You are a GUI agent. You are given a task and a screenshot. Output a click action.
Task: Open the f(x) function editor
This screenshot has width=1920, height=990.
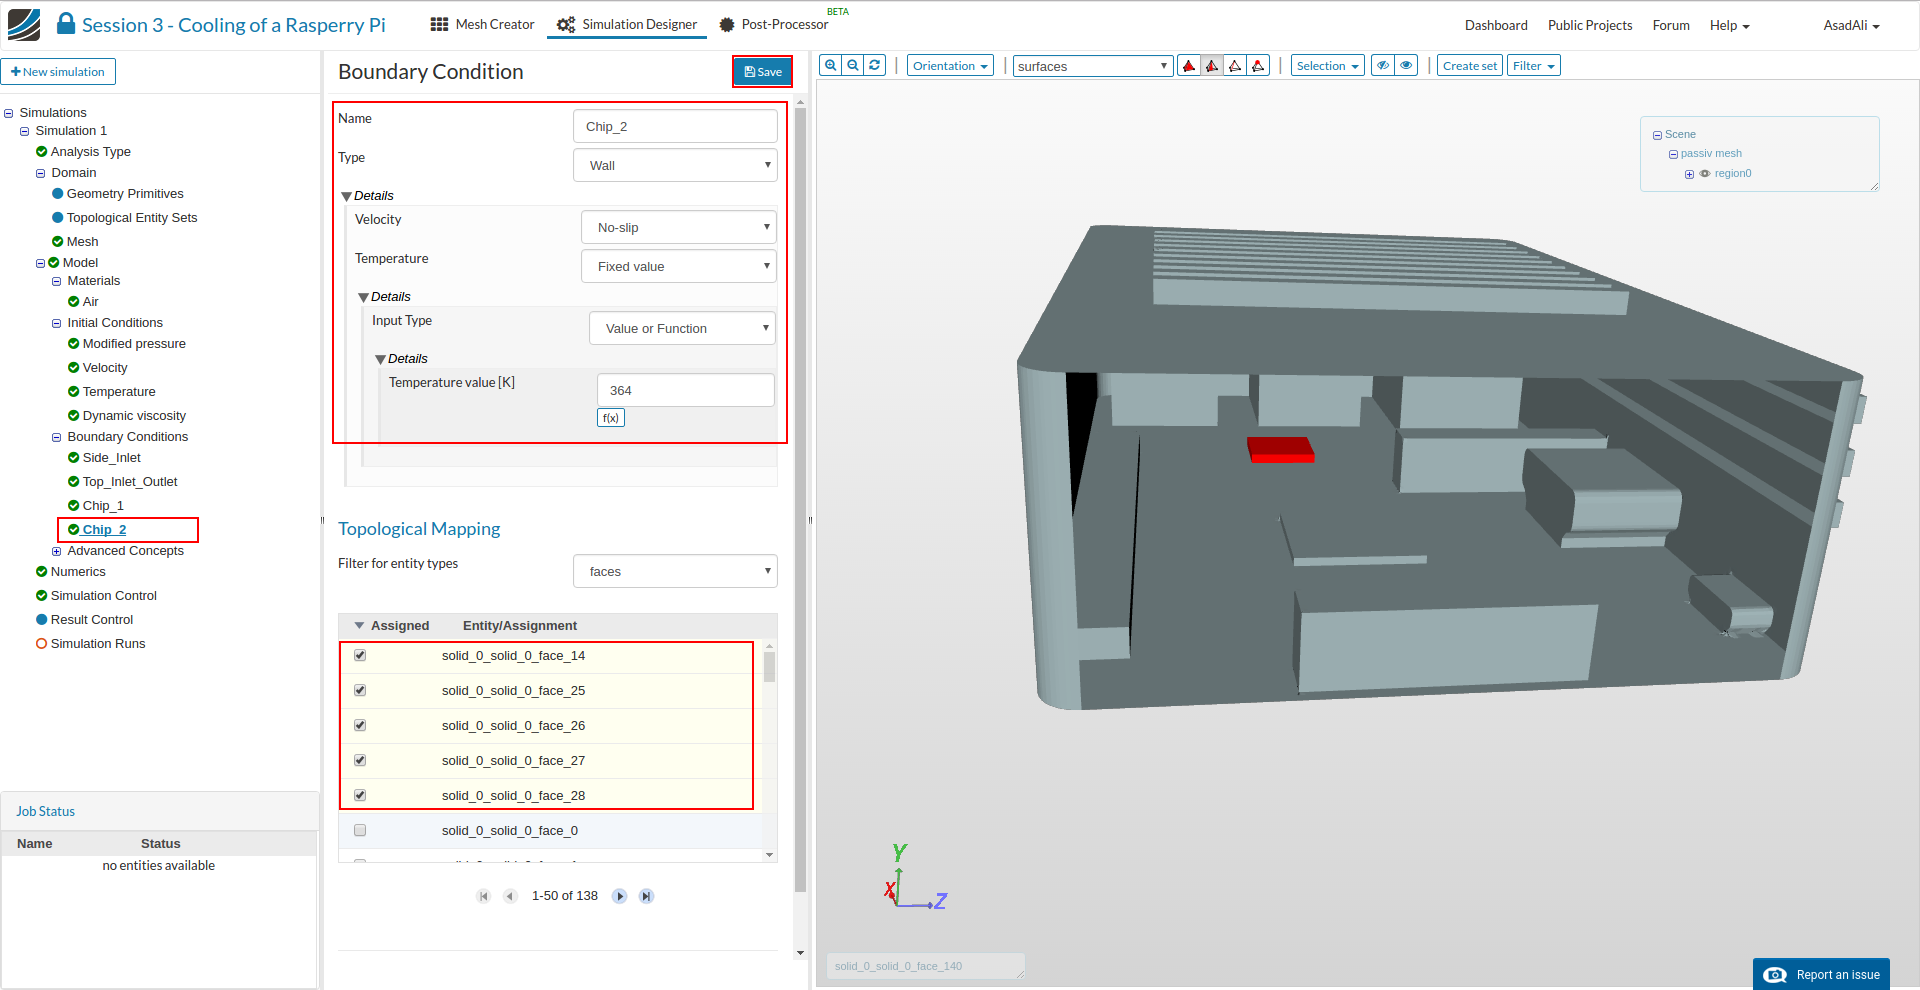click(610, 418)
